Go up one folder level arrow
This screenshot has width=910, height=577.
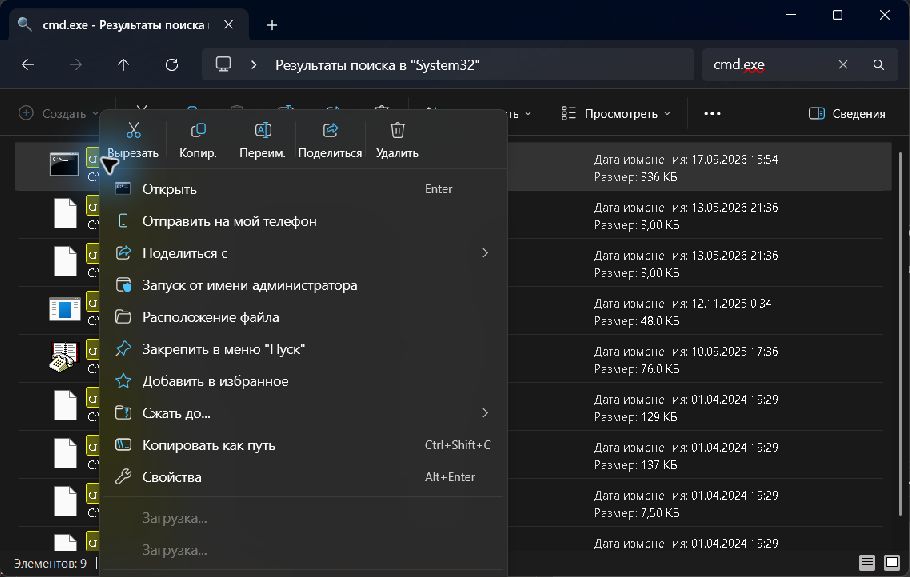[123, 64]
